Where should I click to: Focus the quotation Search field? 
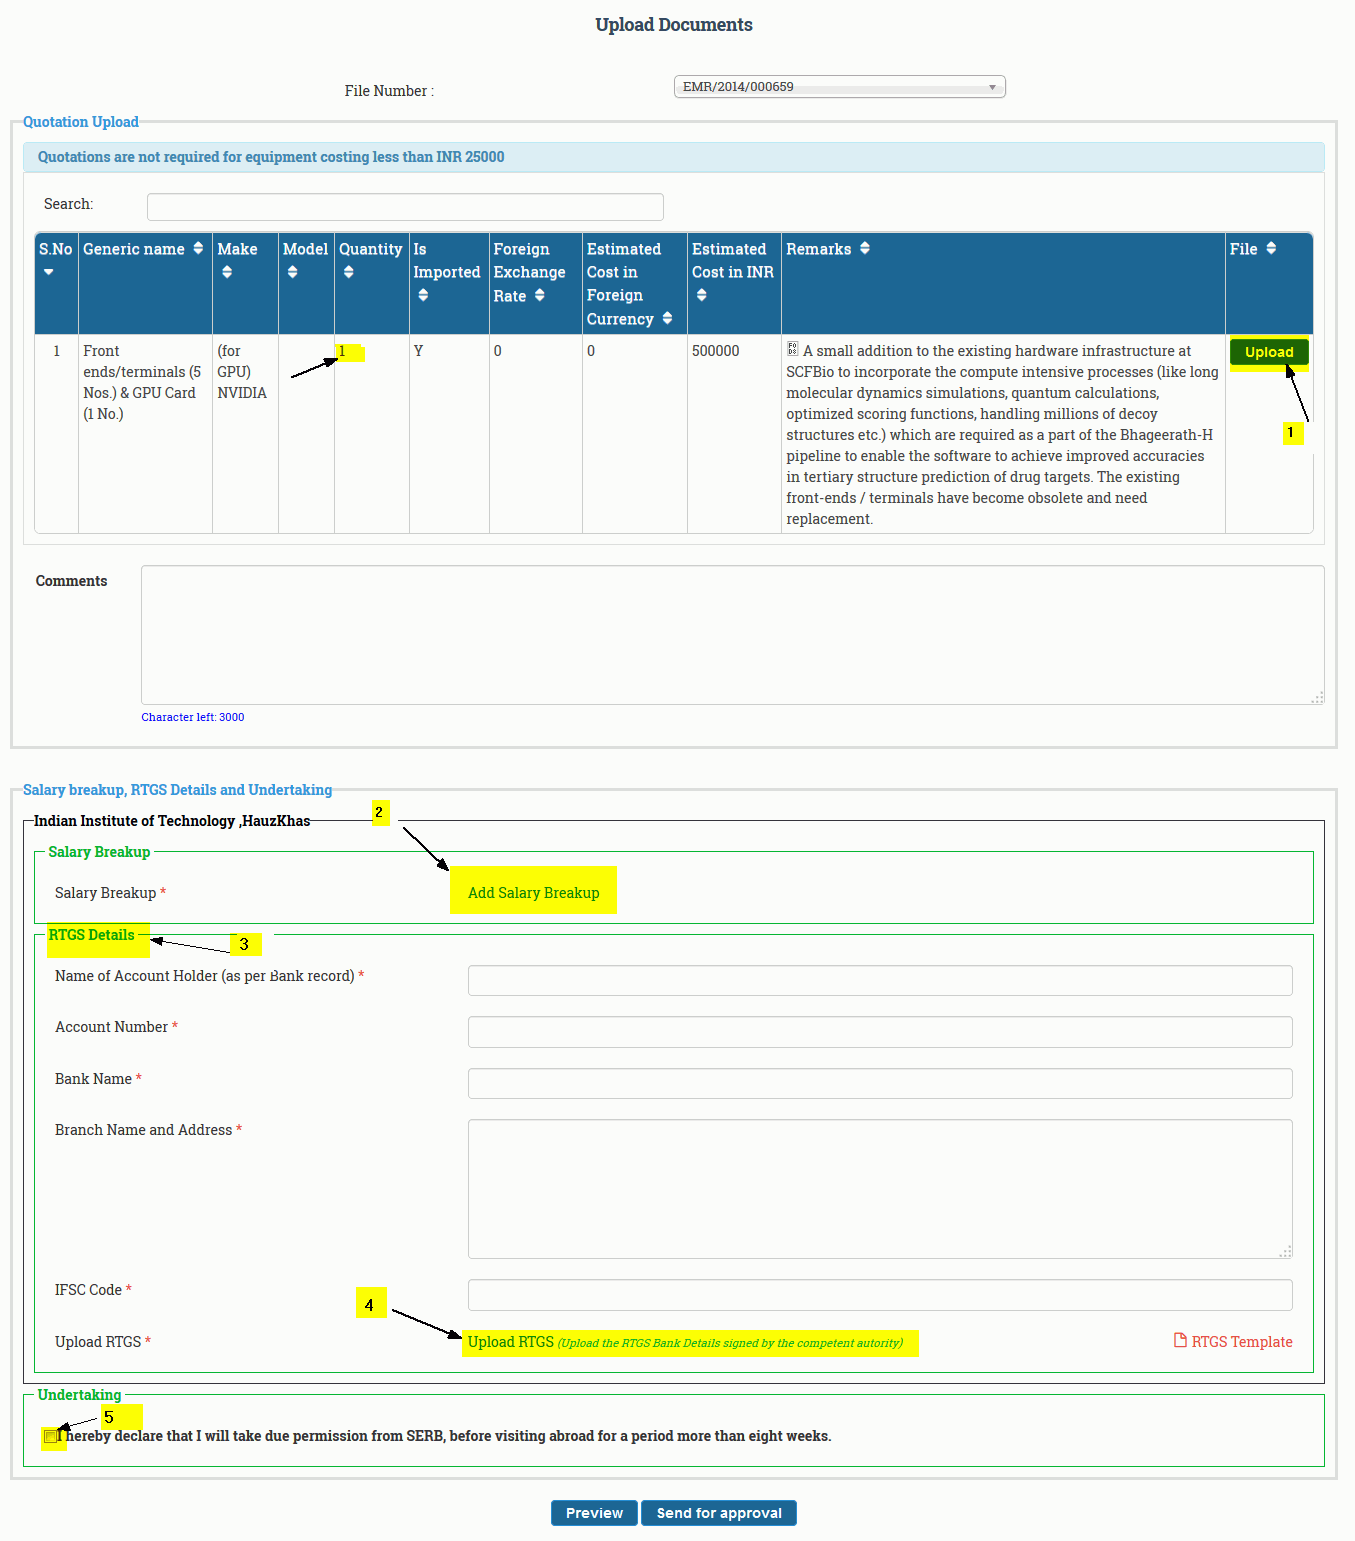pos(405,207)
